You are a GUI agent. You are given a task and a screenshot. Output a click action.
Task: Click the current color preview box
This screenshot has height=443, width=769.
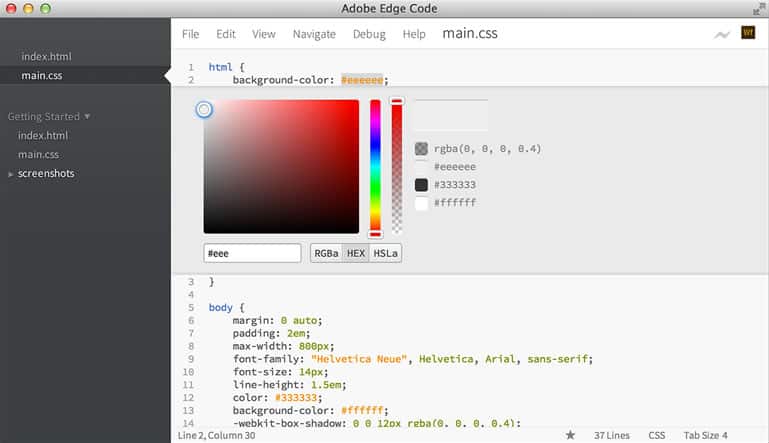click(451, 115)
